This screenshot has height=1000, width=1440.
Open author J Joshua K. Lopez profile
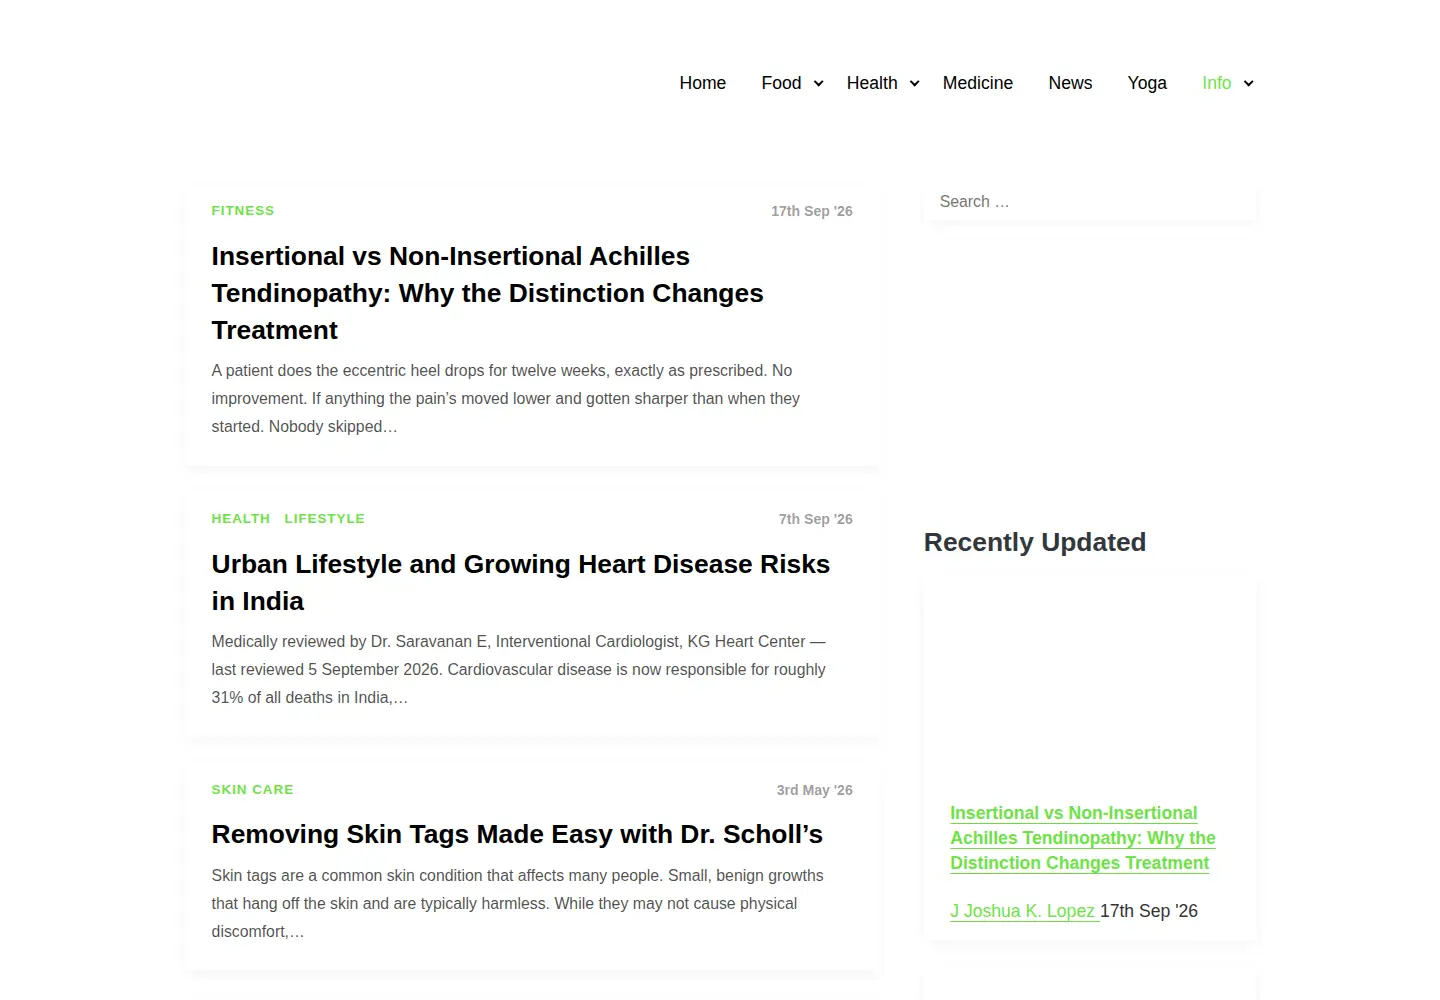click(1023, 911)
